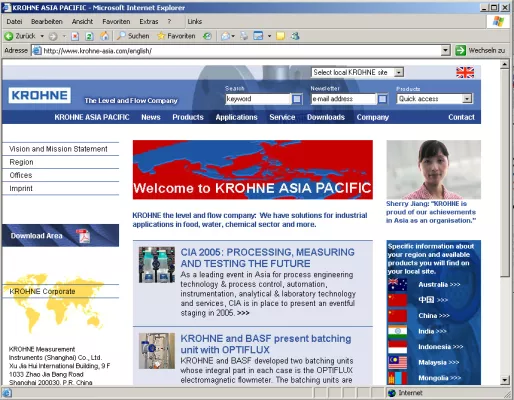
Task: Open the Favoriten star toolbar button
Action: pos(176,36)
